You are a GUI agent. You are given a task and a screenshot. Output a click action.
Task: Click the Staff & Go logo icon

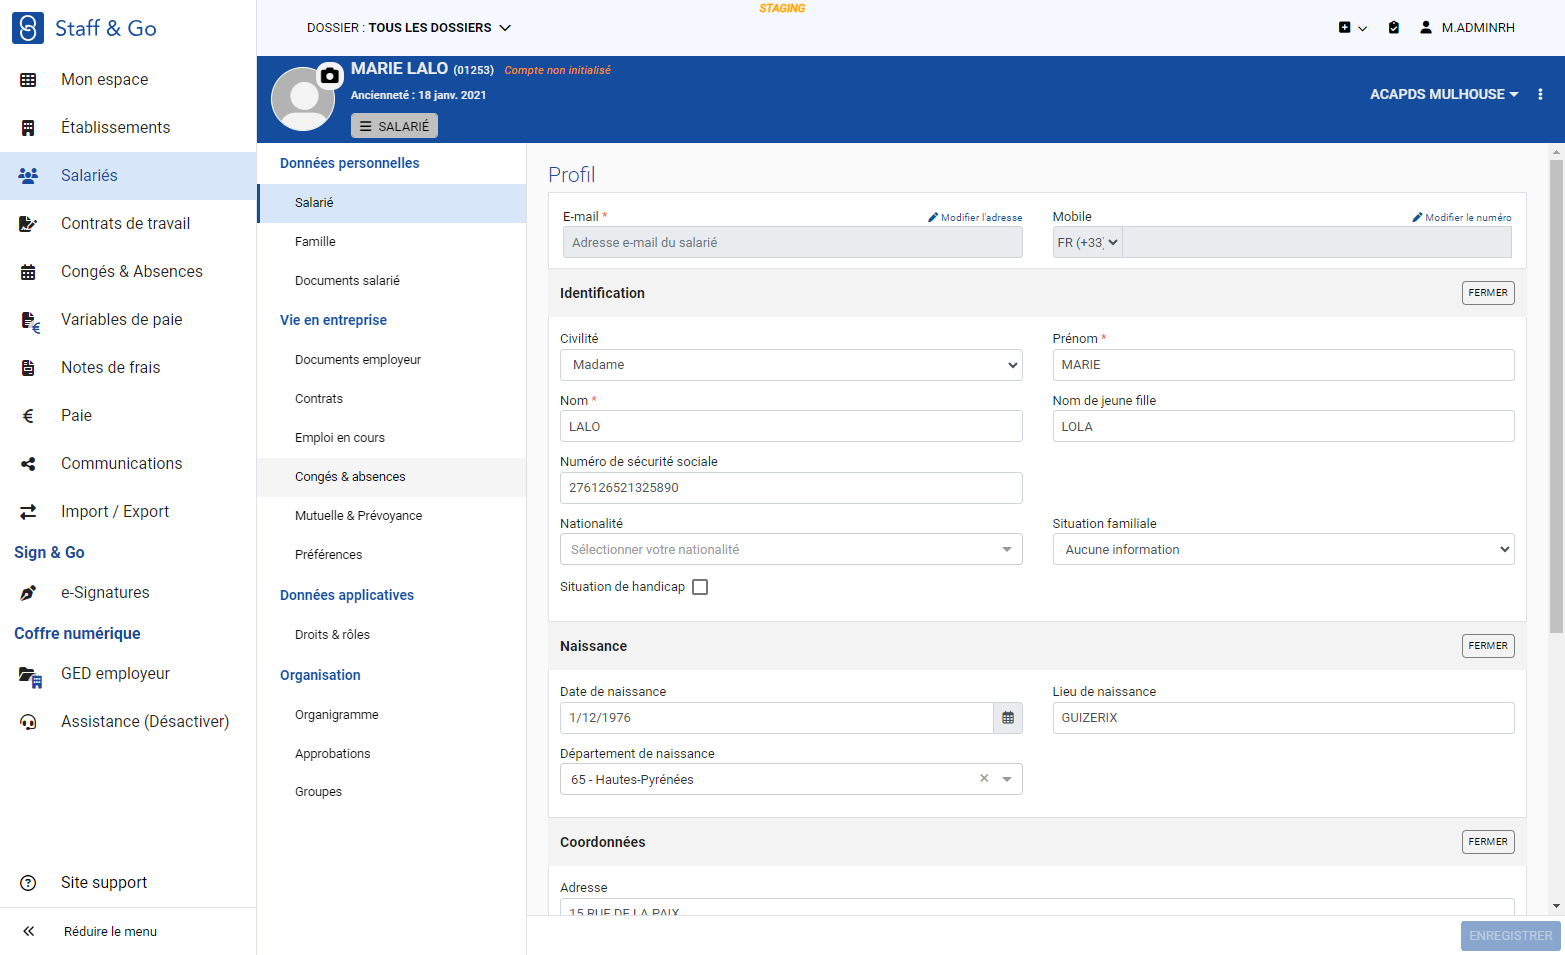[28, 28]
